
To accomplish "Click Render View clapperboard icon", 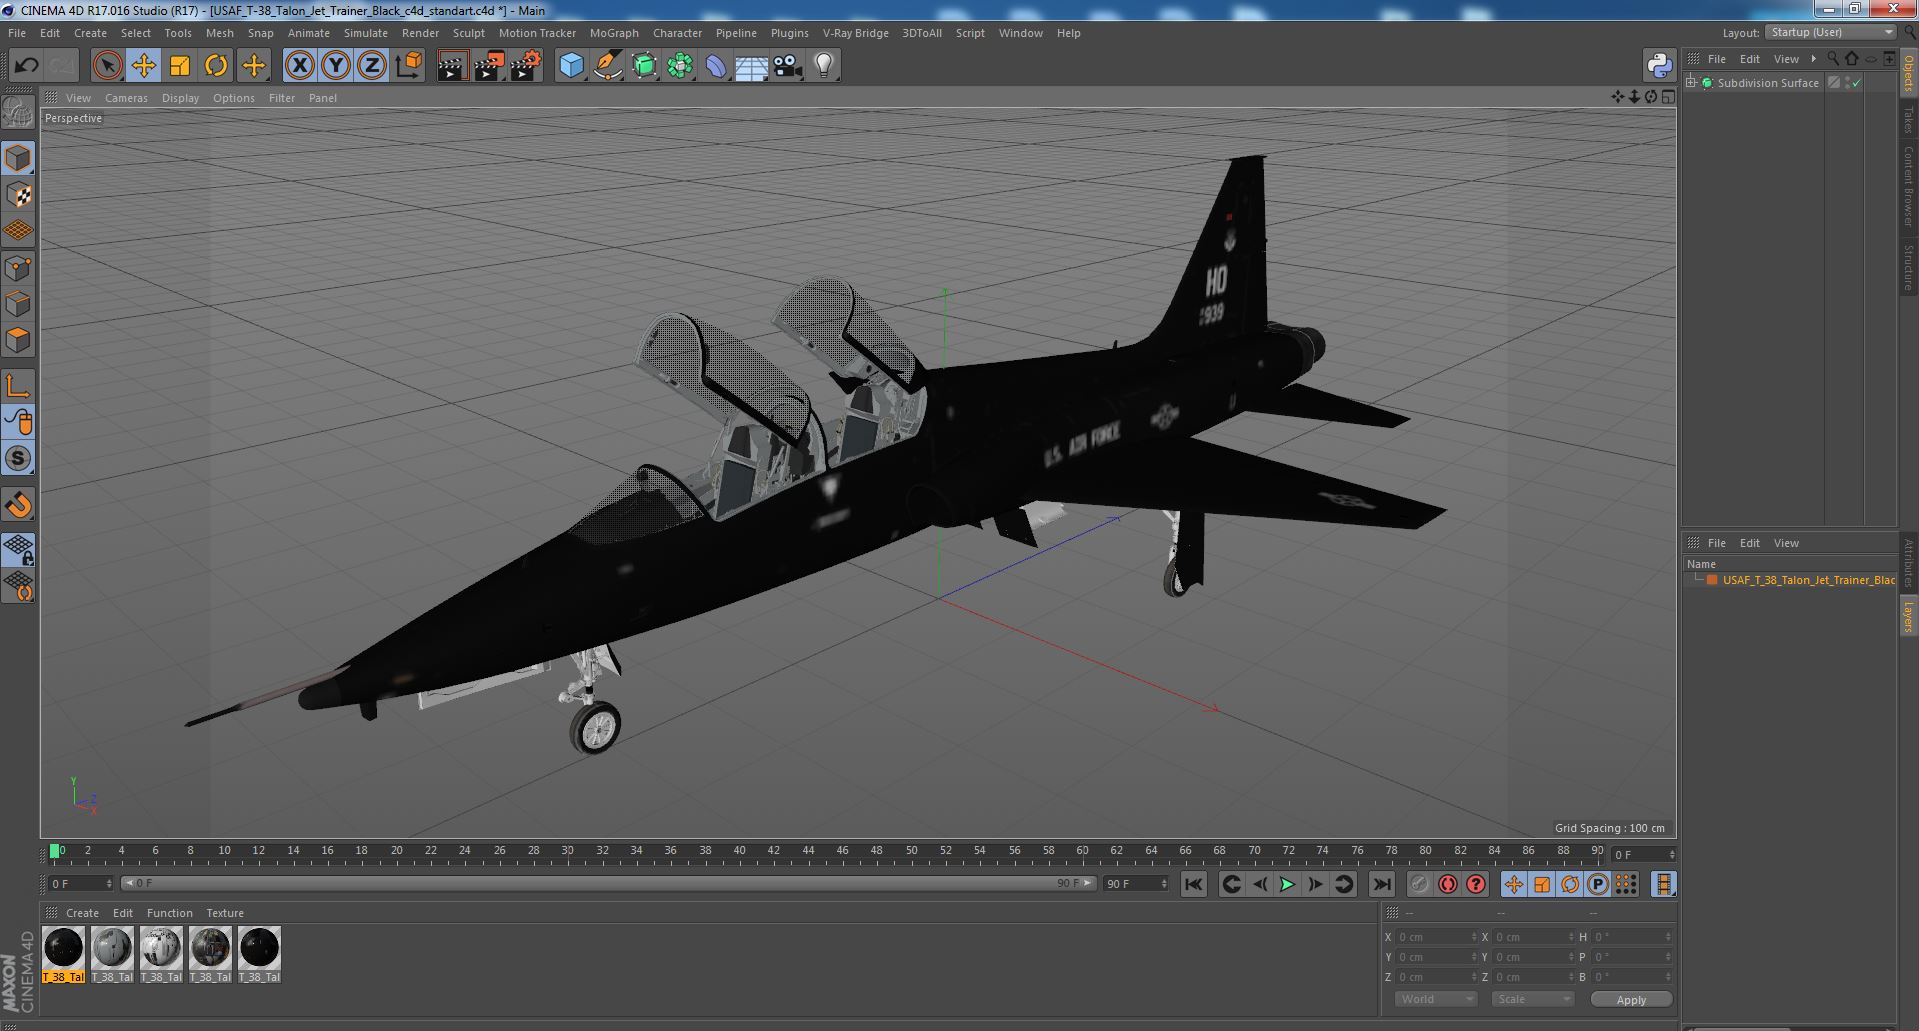I will click(452, 66).
